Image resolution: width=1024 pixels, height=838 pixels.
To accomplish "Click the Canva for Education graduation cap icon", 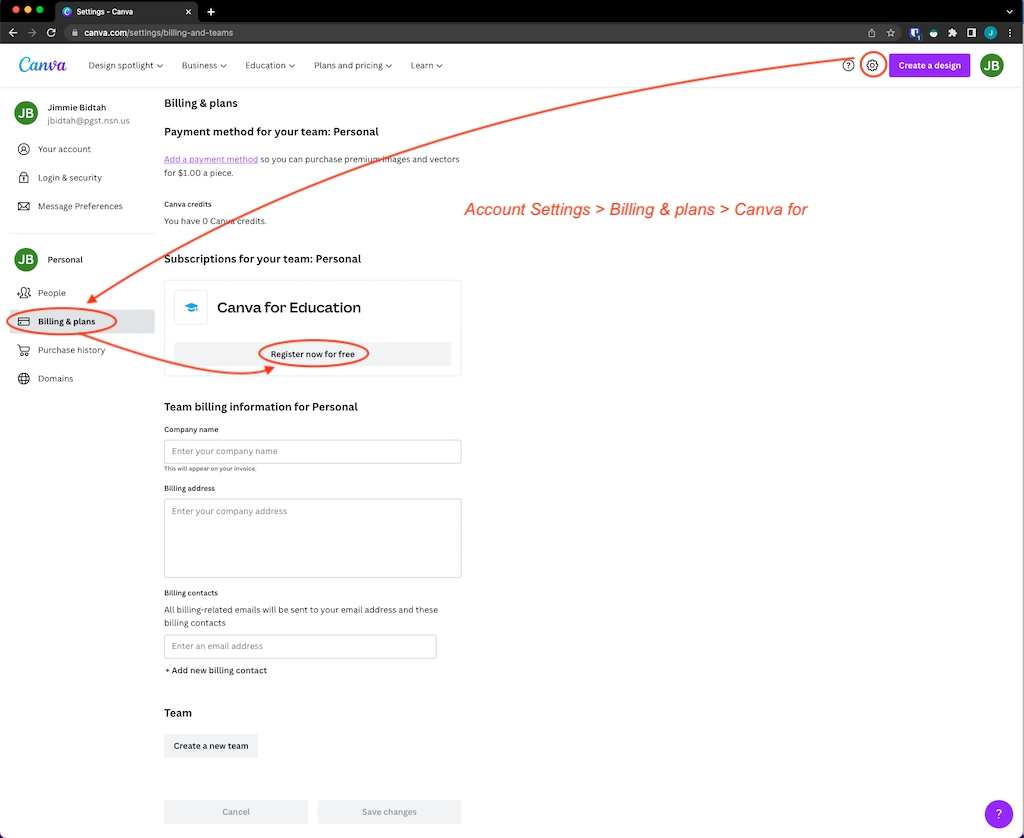I will coord(191,308).
